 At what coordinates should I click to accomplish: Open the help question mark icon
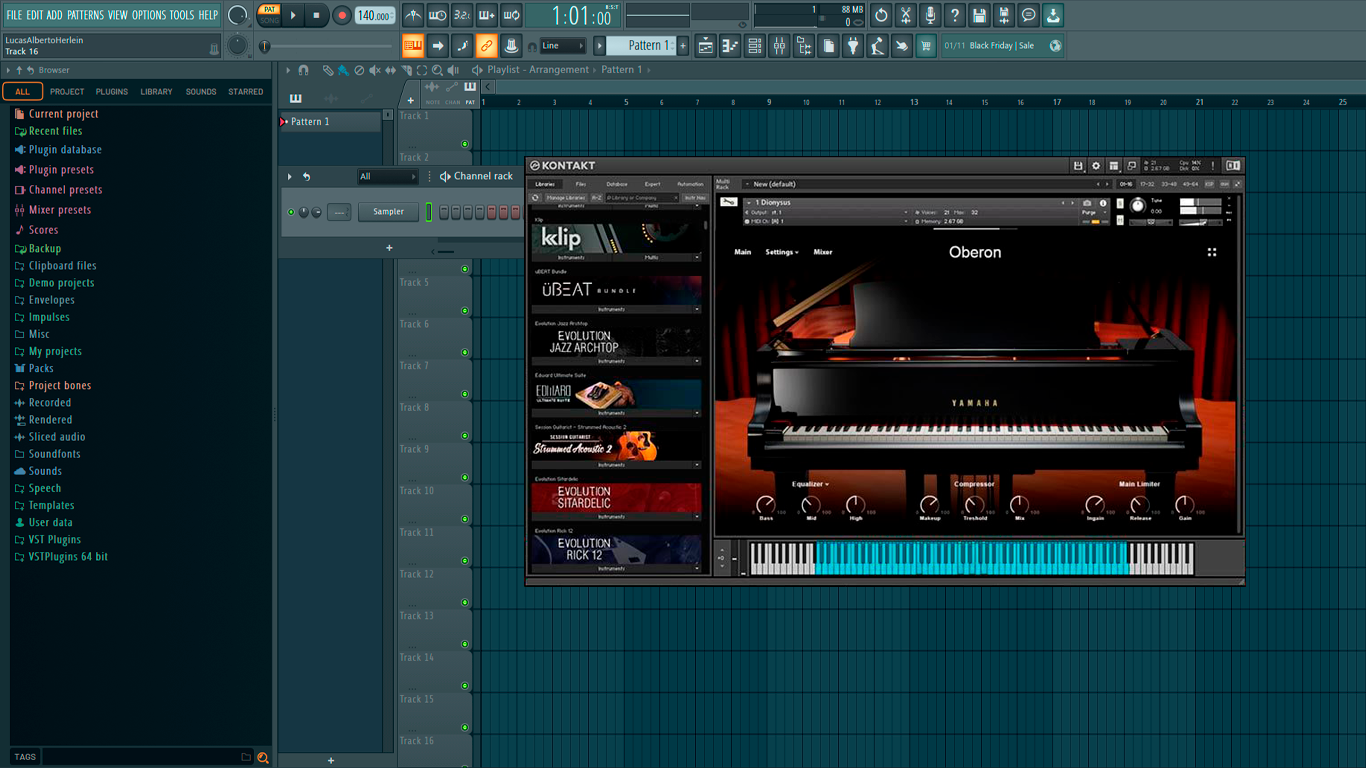[955, 15]
